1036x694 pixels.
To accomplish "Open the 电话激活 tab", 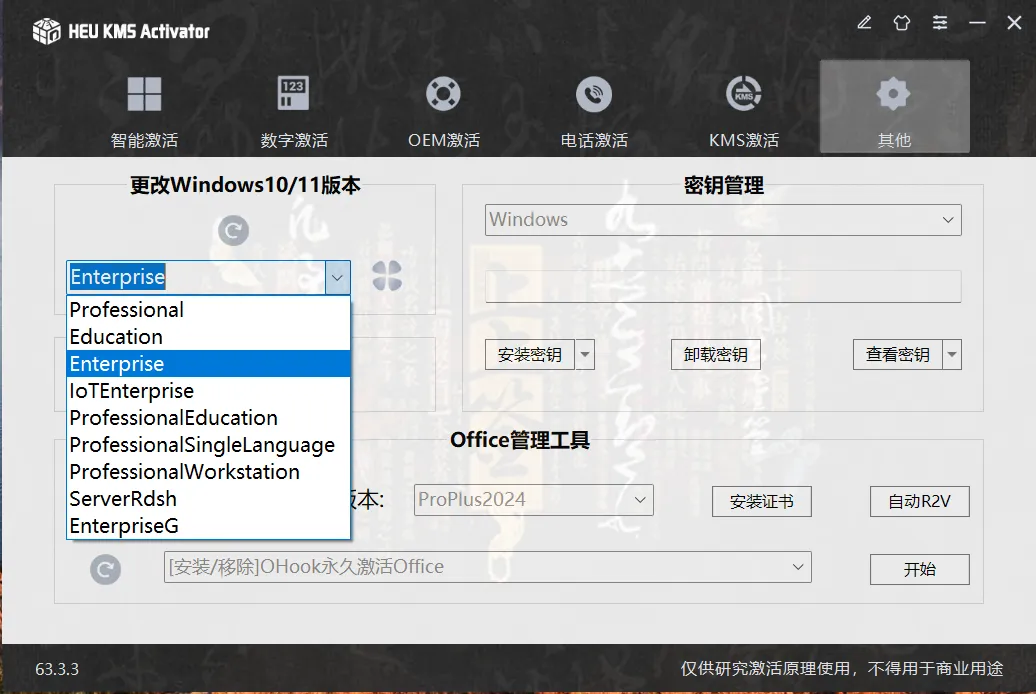I will (594, 111).
